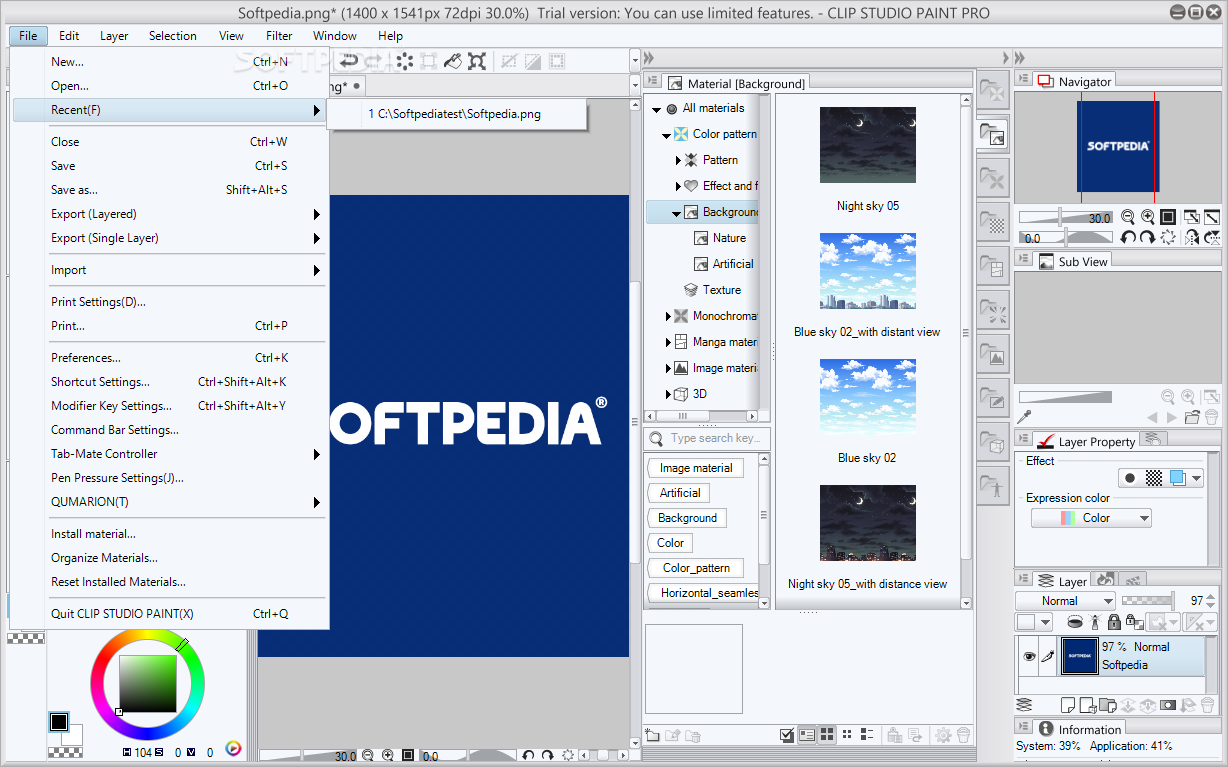1228x767 pixels.
Task: Open the Normal blending mode dropdown
Action: click(1065, 601)
